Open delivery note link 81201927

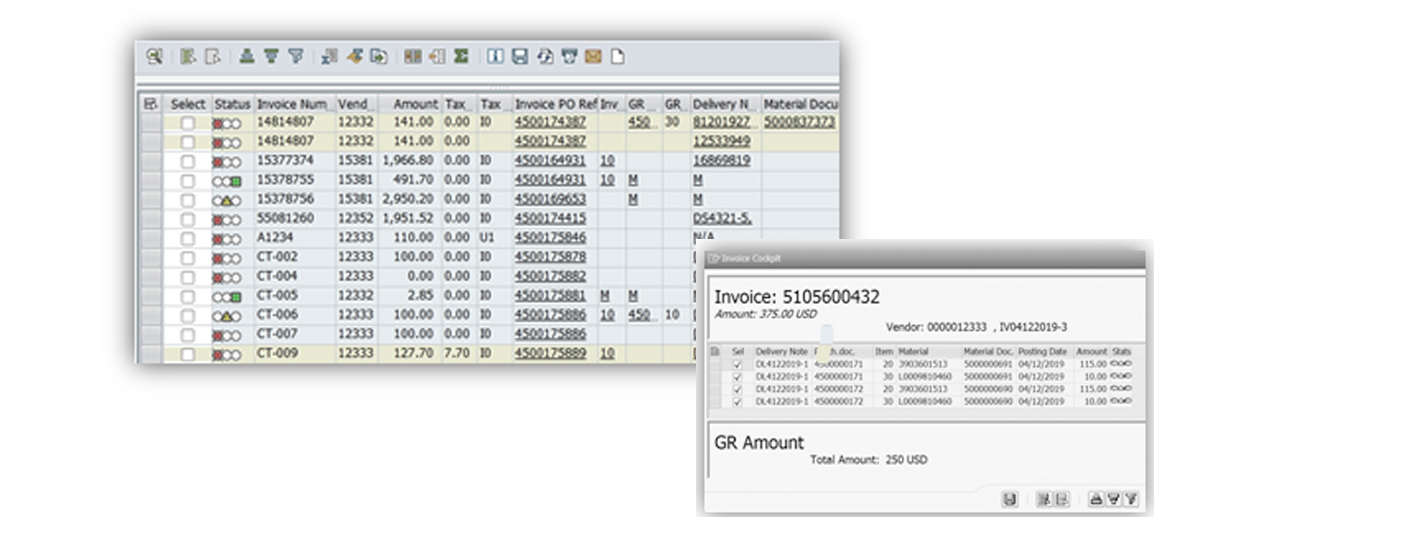pos(721,122)
